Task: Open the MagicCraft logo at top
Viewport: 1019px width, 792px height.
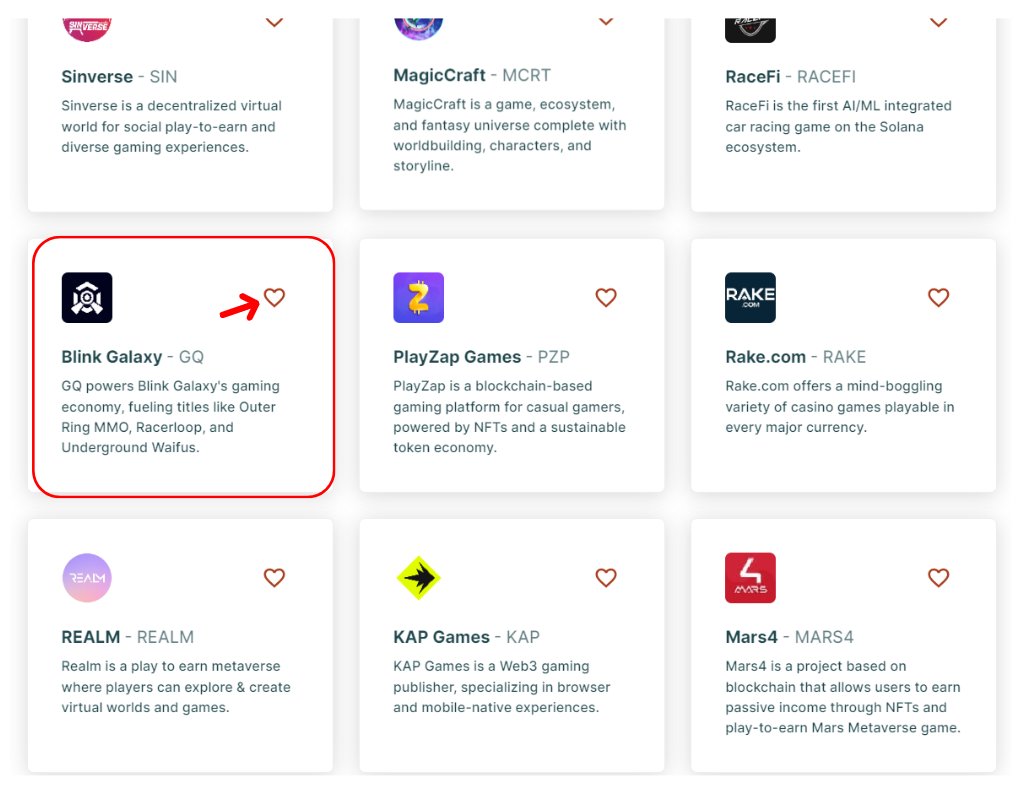Action: pyautogui.click(x=419, y=29)
